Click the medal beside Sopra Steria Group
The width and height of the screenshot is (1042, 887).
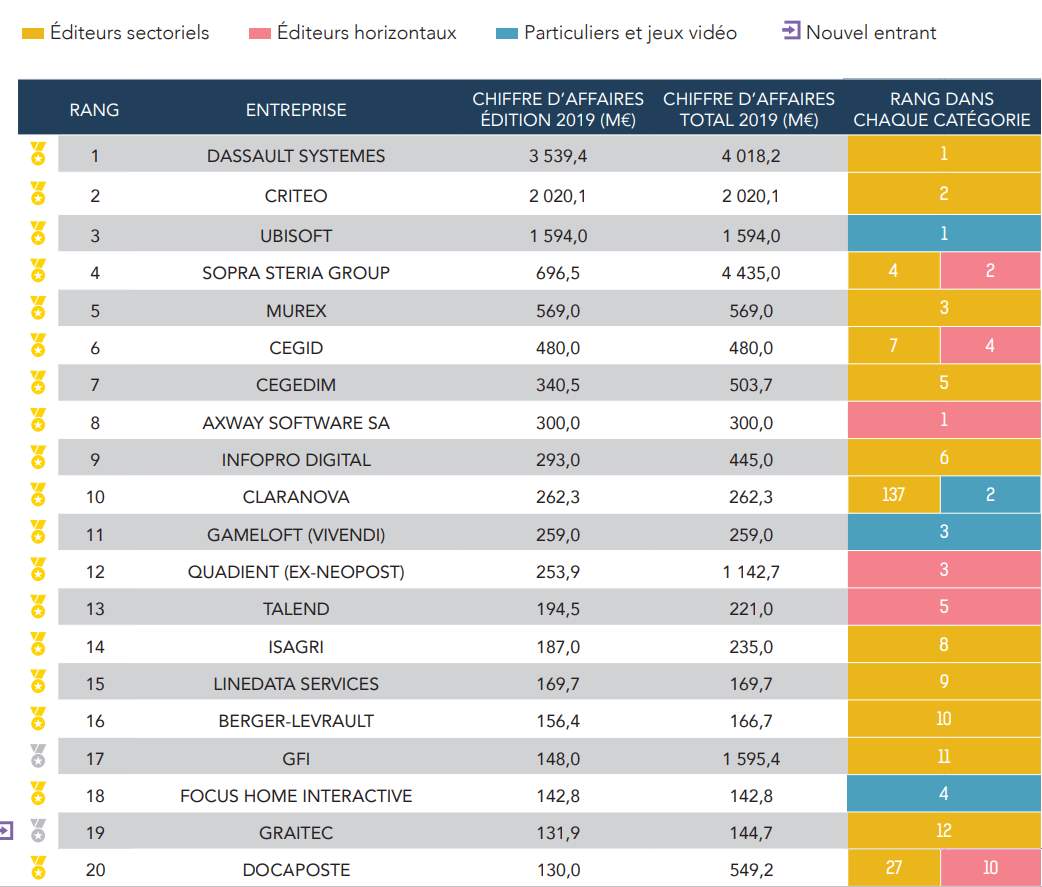coord(39,270)
